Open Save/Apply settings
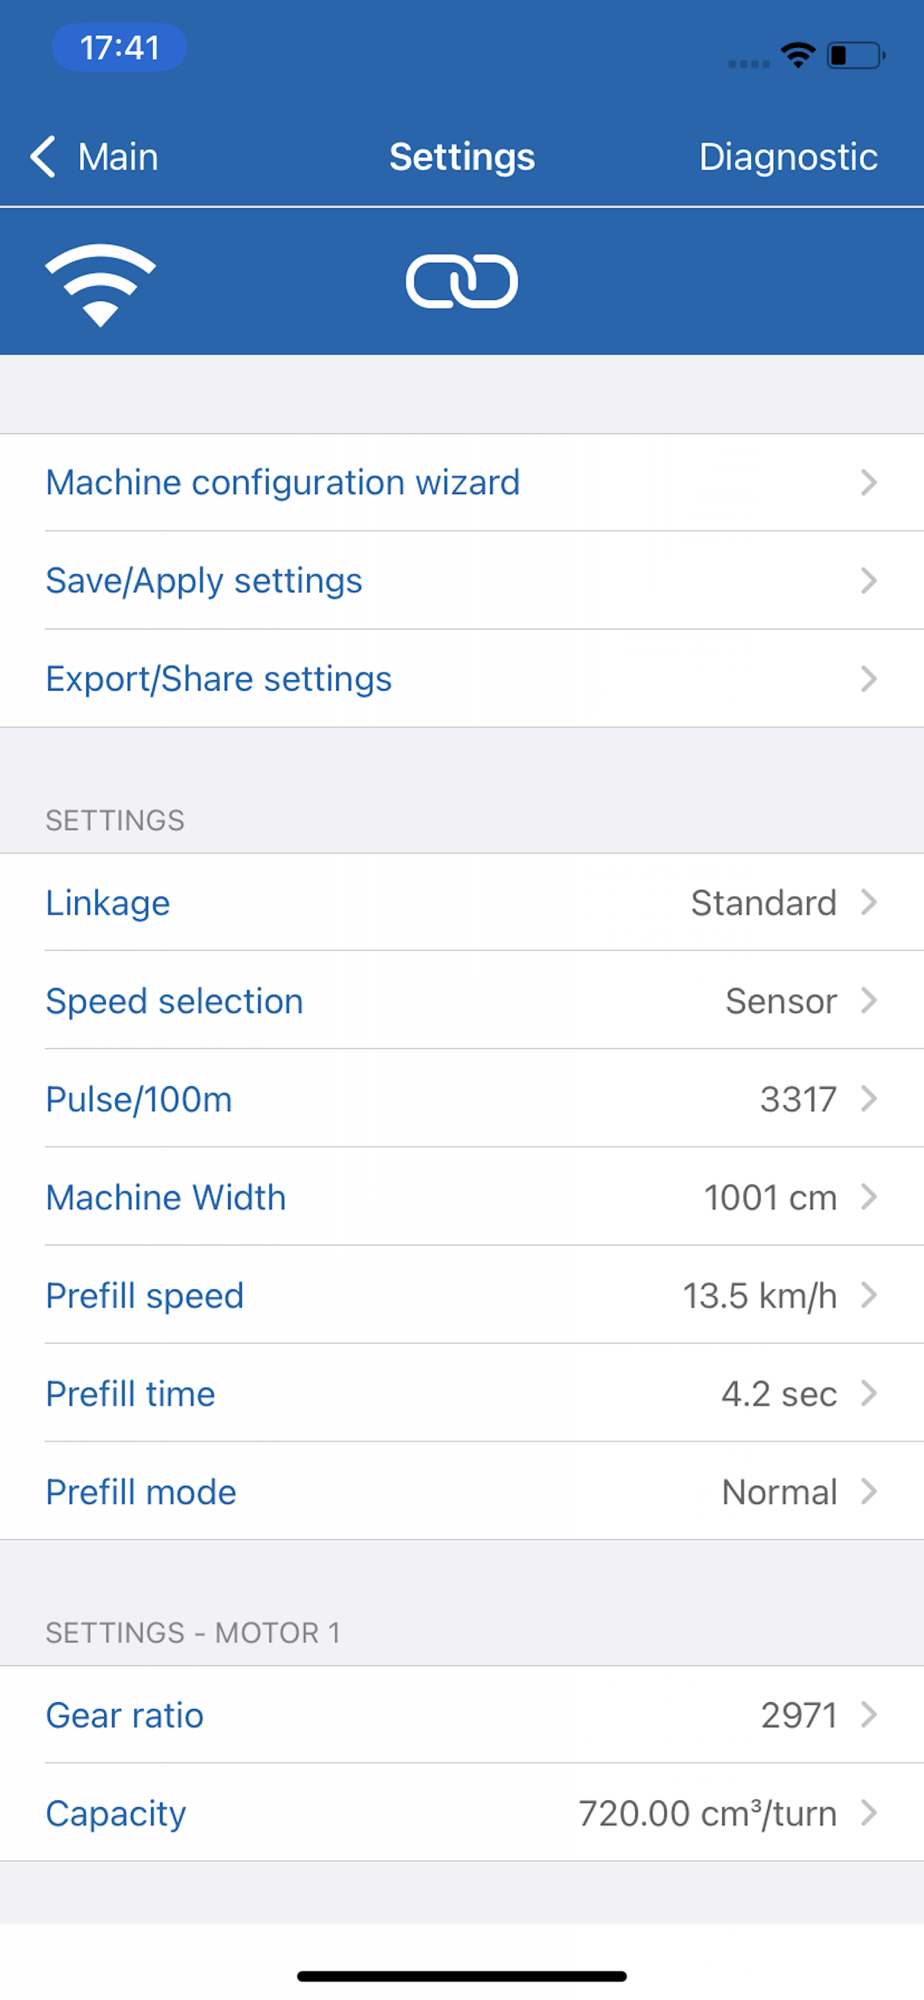This screenshot has height=2000, width=924. click(x=462, y=581)
